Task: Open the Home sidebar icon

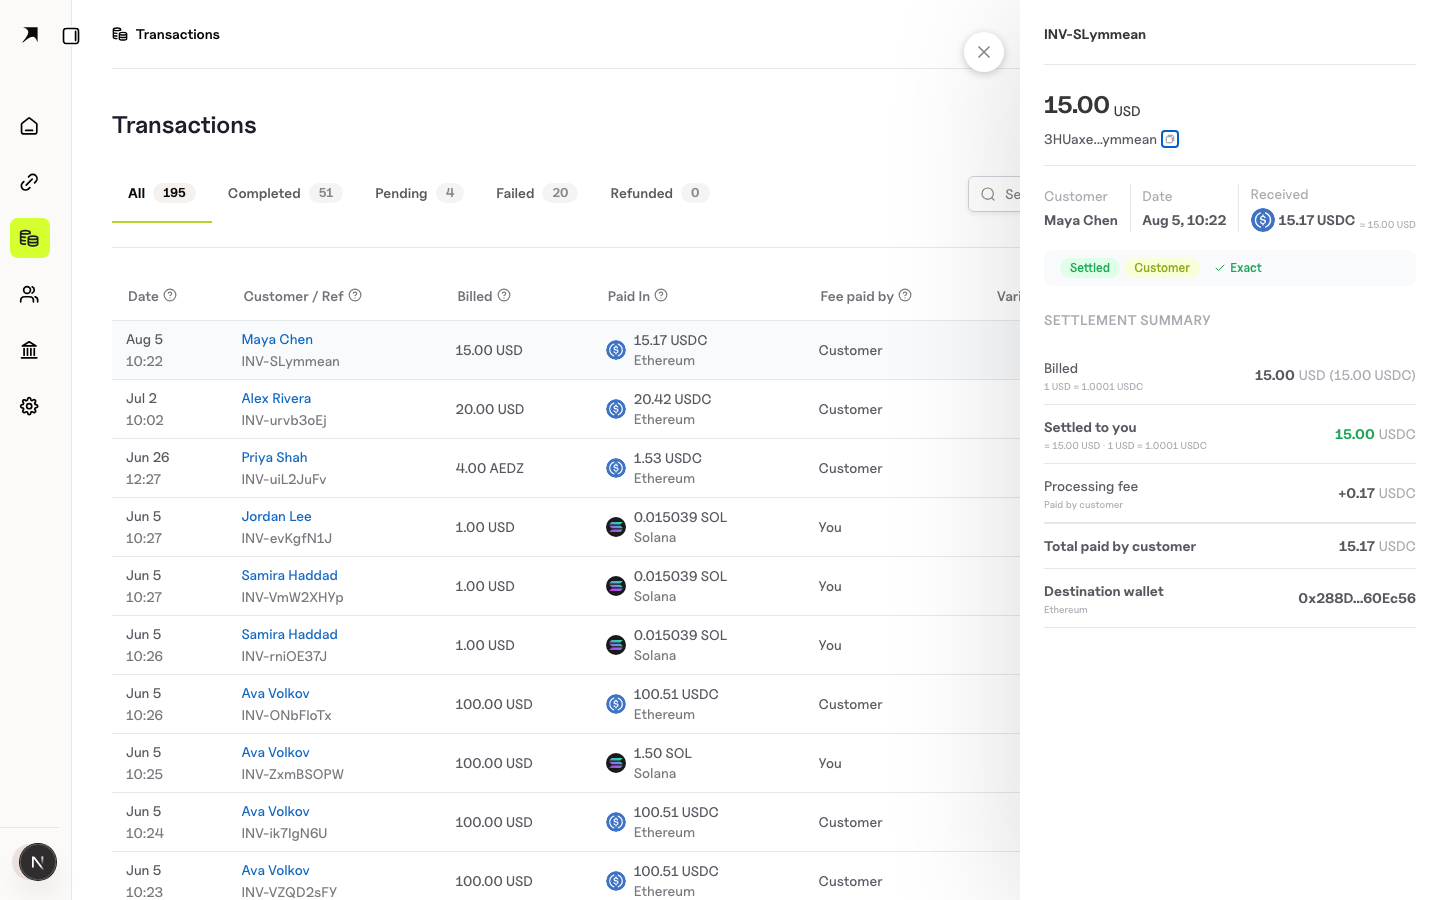Action: 29,126
